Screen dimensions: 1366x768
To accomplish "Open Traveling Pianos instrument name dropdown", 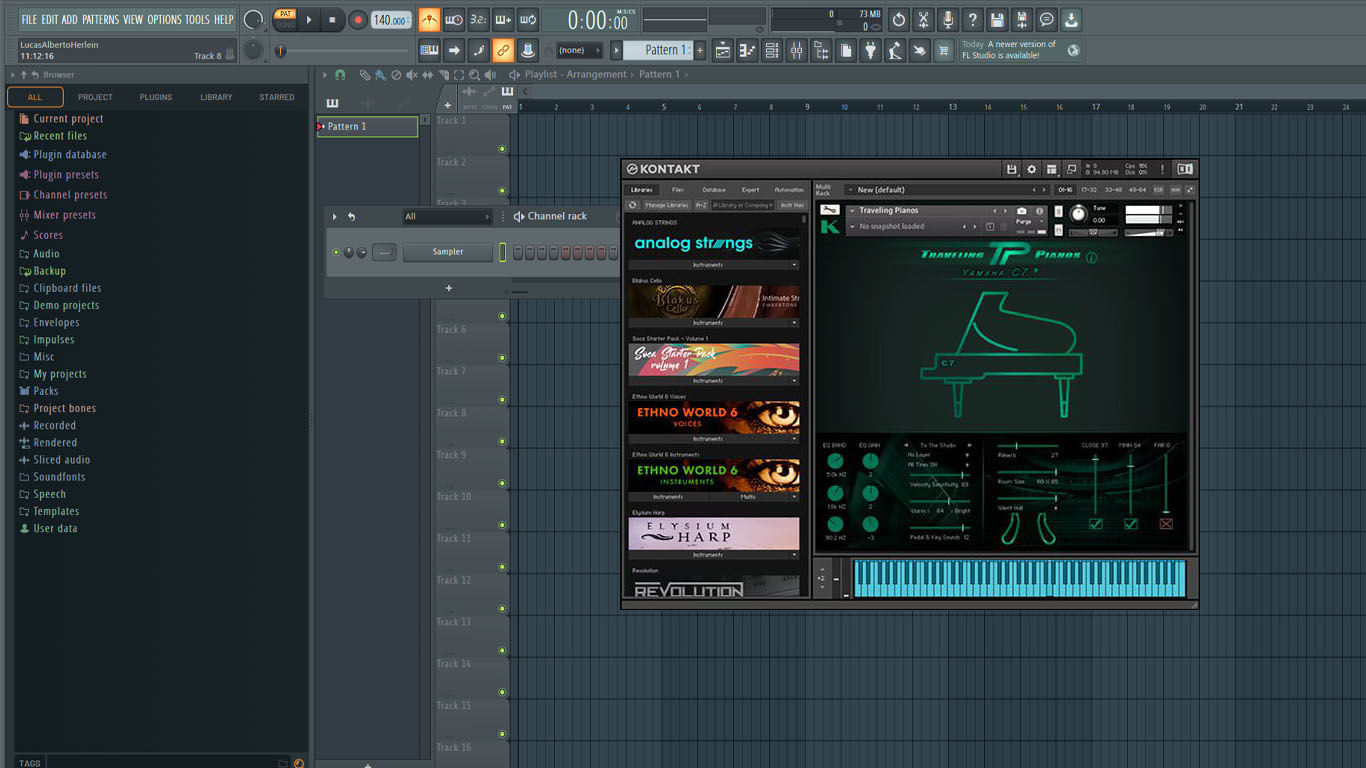I will tap(924, 211).
